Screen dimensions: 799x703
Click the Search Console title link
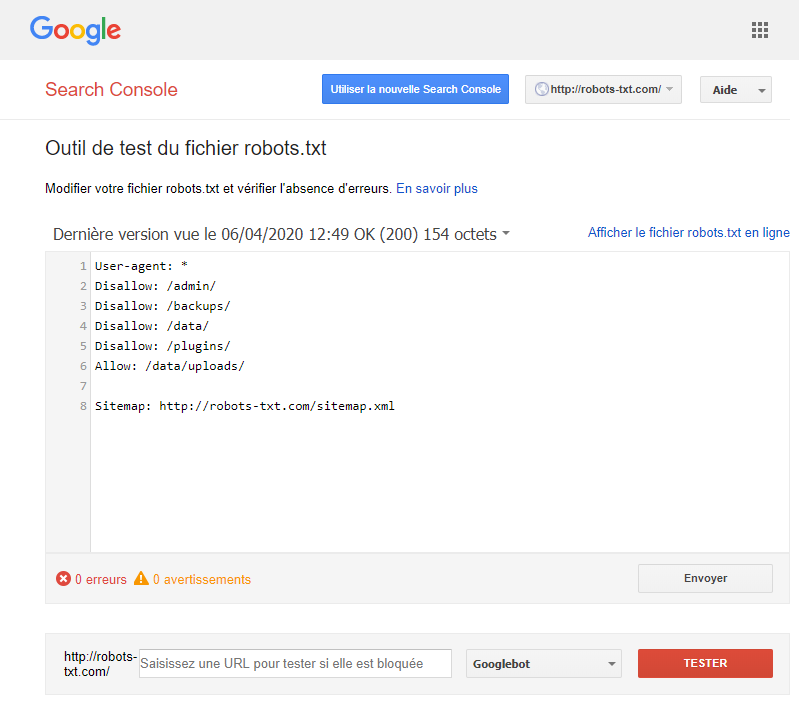(x=111, y=90)
